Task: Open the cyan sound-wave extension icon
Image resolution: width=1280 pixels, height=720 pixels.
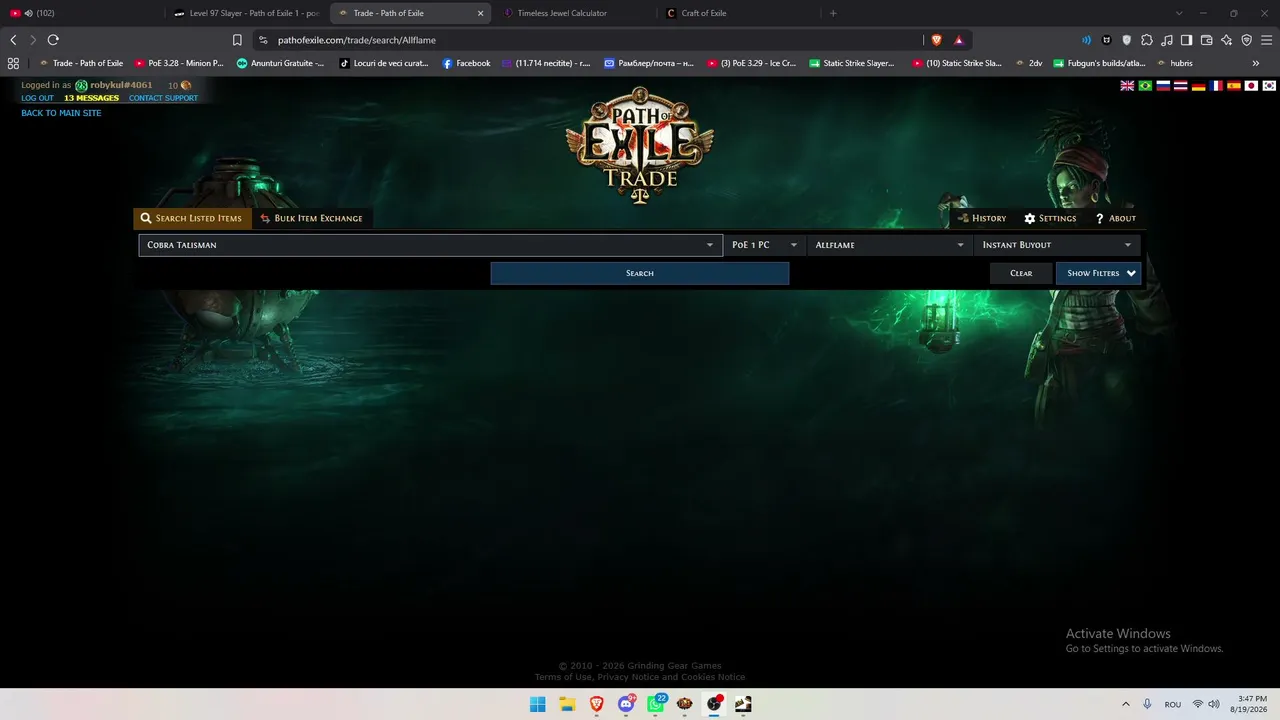Action: pyautogui.click(x=1087, y=40)
